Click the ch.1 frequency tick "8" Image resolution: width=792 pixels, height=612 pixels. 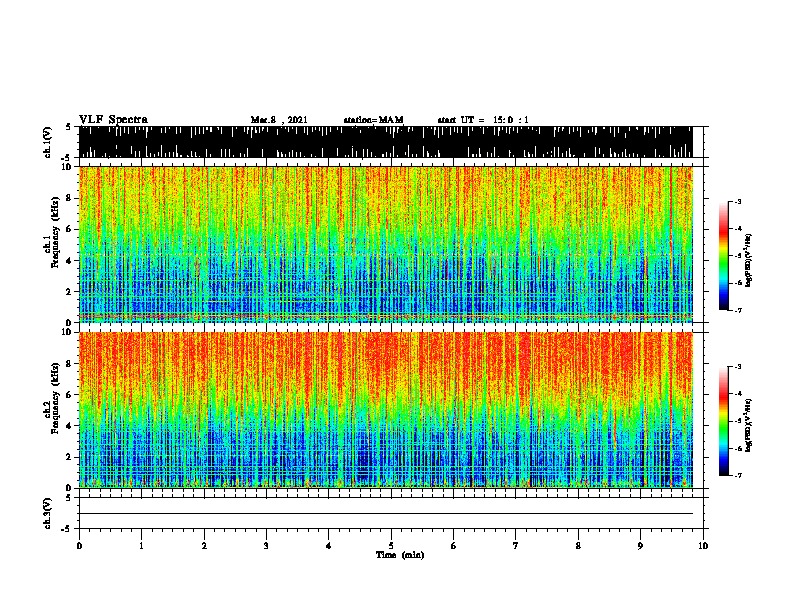70,198
